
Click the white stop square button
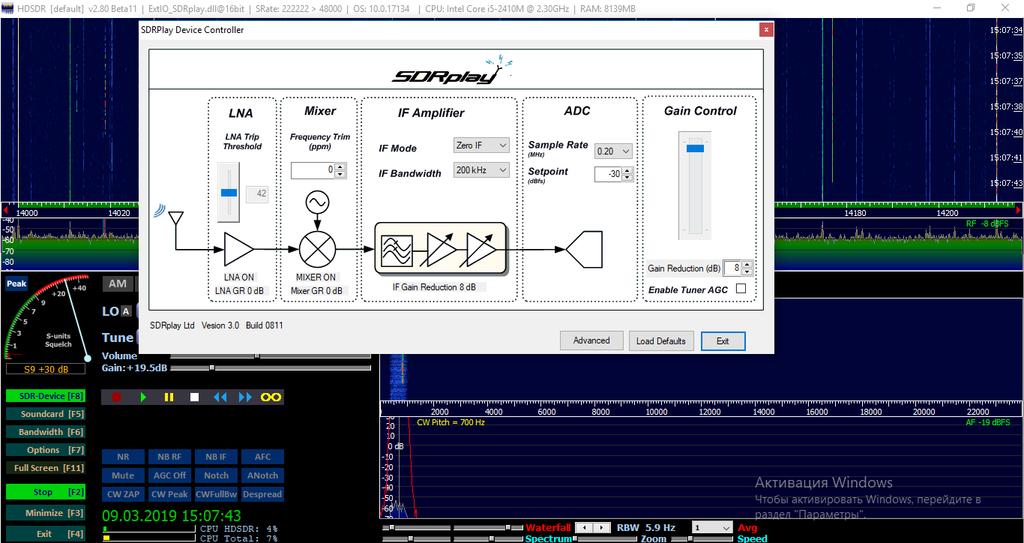pos(194,397)
